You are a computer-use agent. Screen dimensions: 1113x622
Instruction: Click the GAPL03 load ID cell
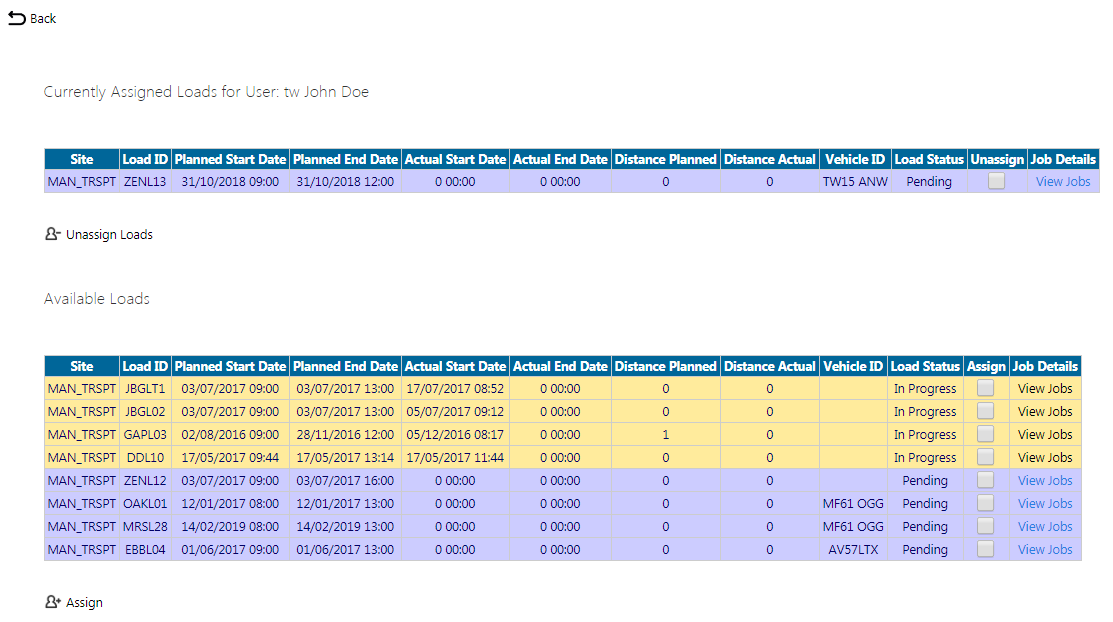coord(145,435)
